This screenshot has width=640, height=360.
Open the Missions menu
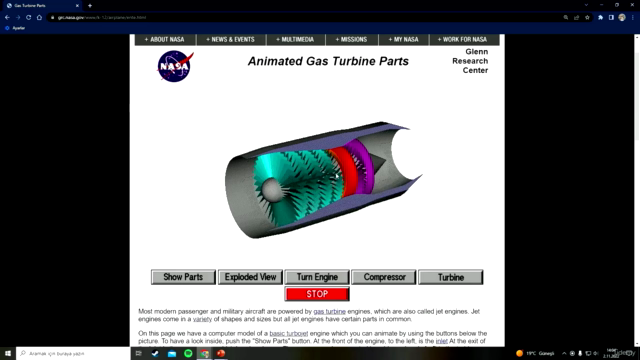[x=351, y=40]
